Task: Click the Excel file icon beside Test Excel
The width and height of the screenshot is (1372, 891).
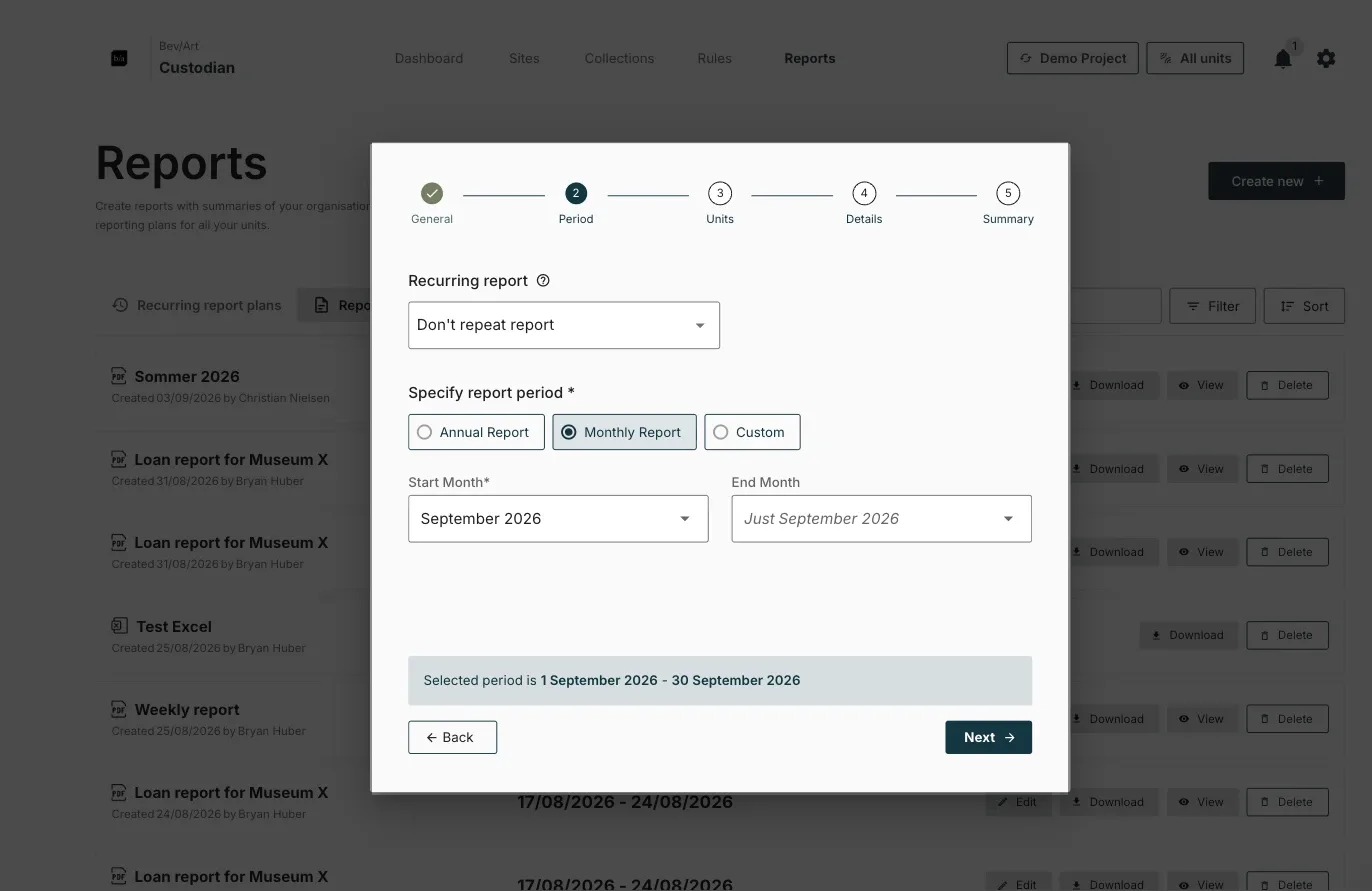Action: point(119,626)
